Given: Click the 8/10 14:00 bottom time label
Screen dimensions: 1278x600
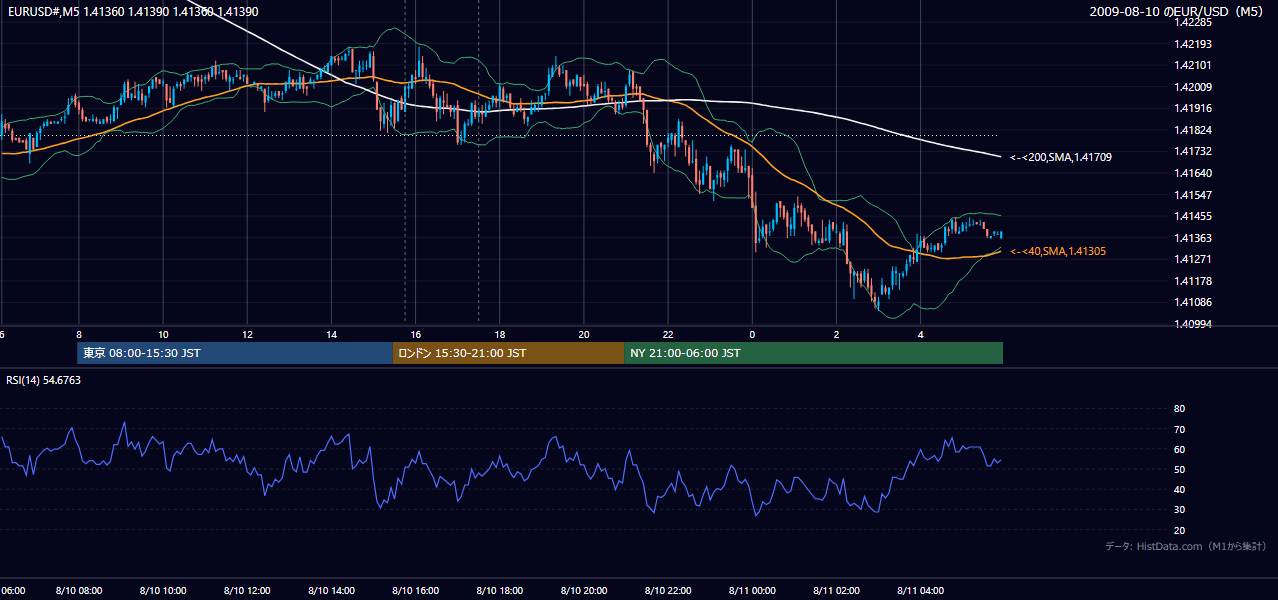Looking at the screenshot, I should click(x=331, y=591).
